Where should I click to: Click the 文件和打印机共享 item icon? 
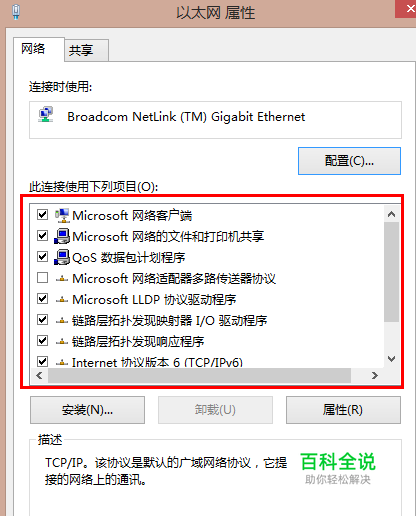(x=62, y=236)
